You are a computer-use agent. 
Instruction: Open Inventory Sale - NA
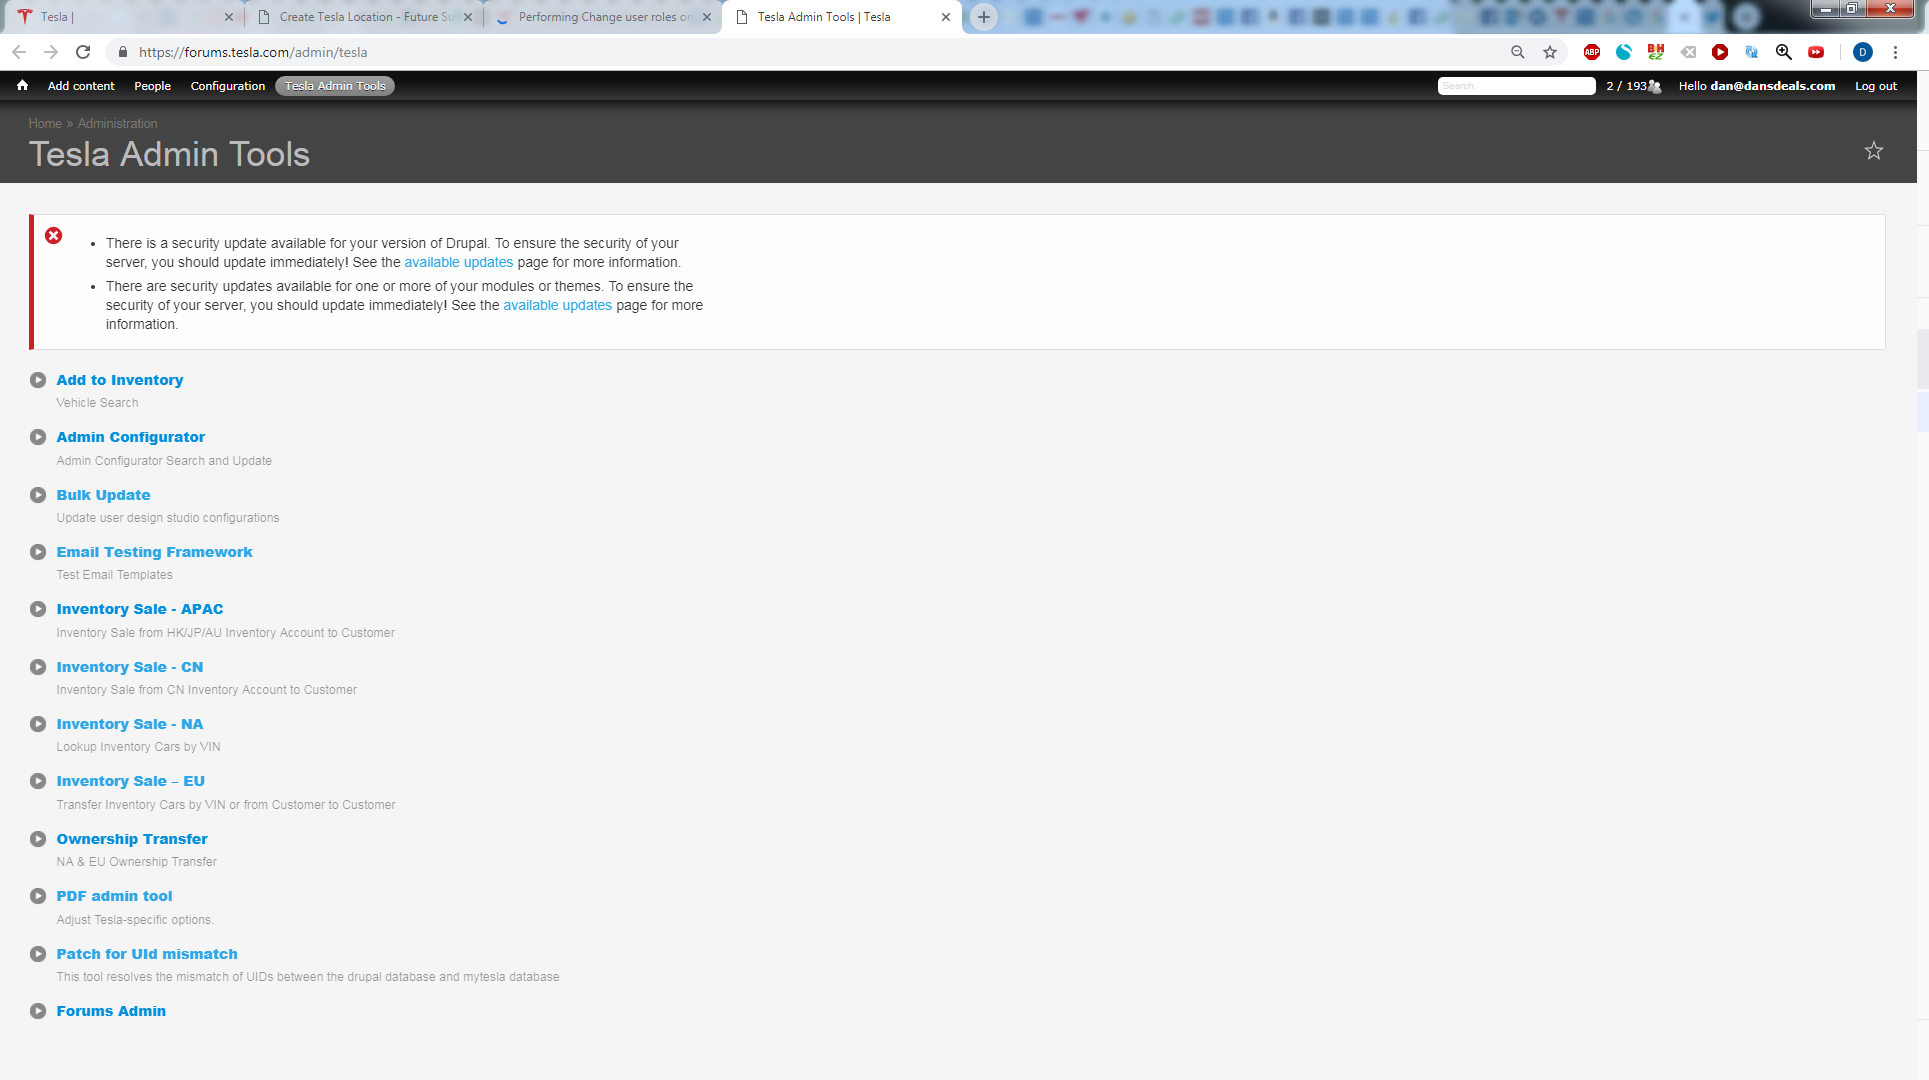130,724
